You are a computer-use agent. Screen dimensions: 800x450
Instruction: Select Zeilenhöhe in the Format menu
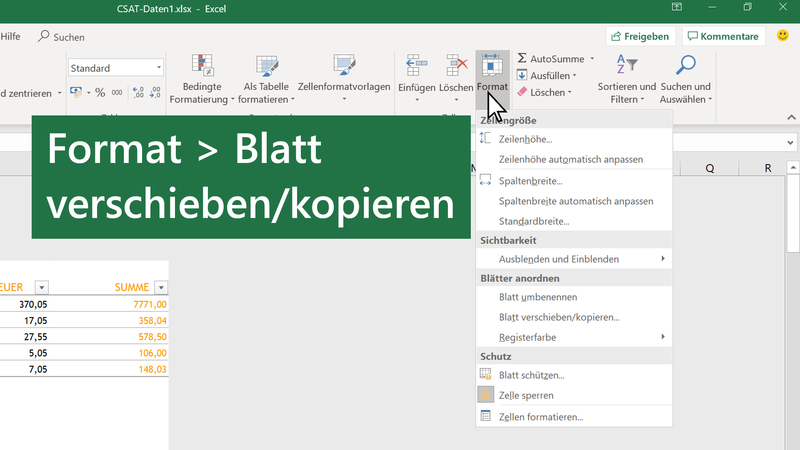[525, 139]
